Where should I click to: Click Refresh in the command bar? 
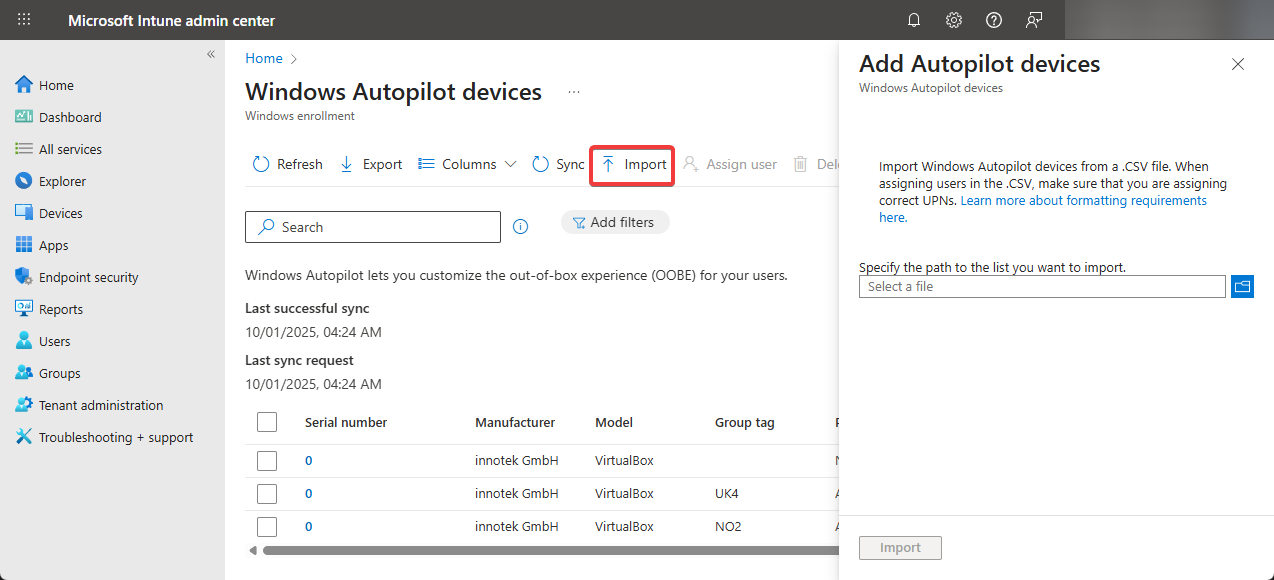tap(287, 164)
